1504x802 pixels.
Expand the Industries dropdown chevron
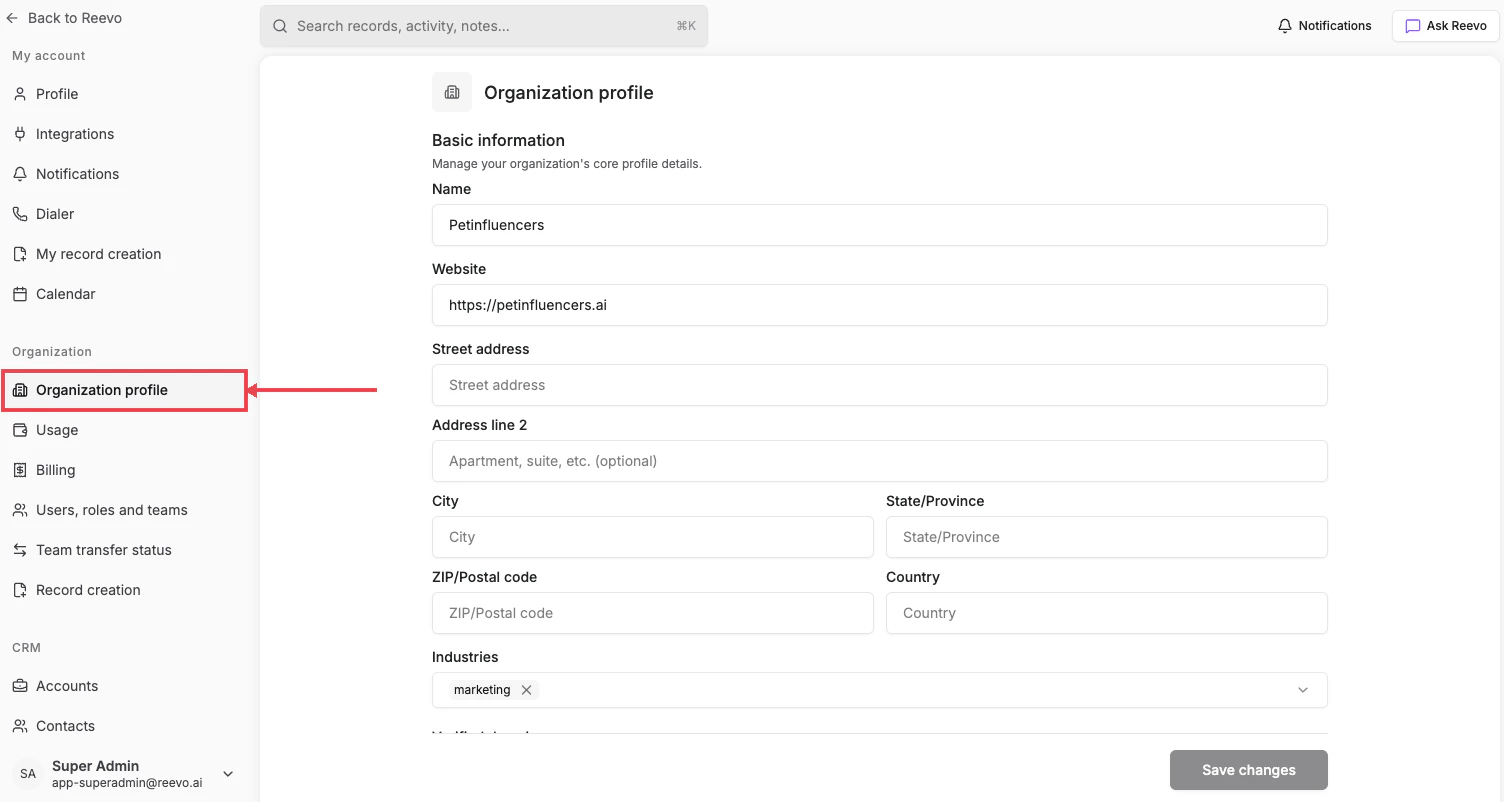[1303, 690]
